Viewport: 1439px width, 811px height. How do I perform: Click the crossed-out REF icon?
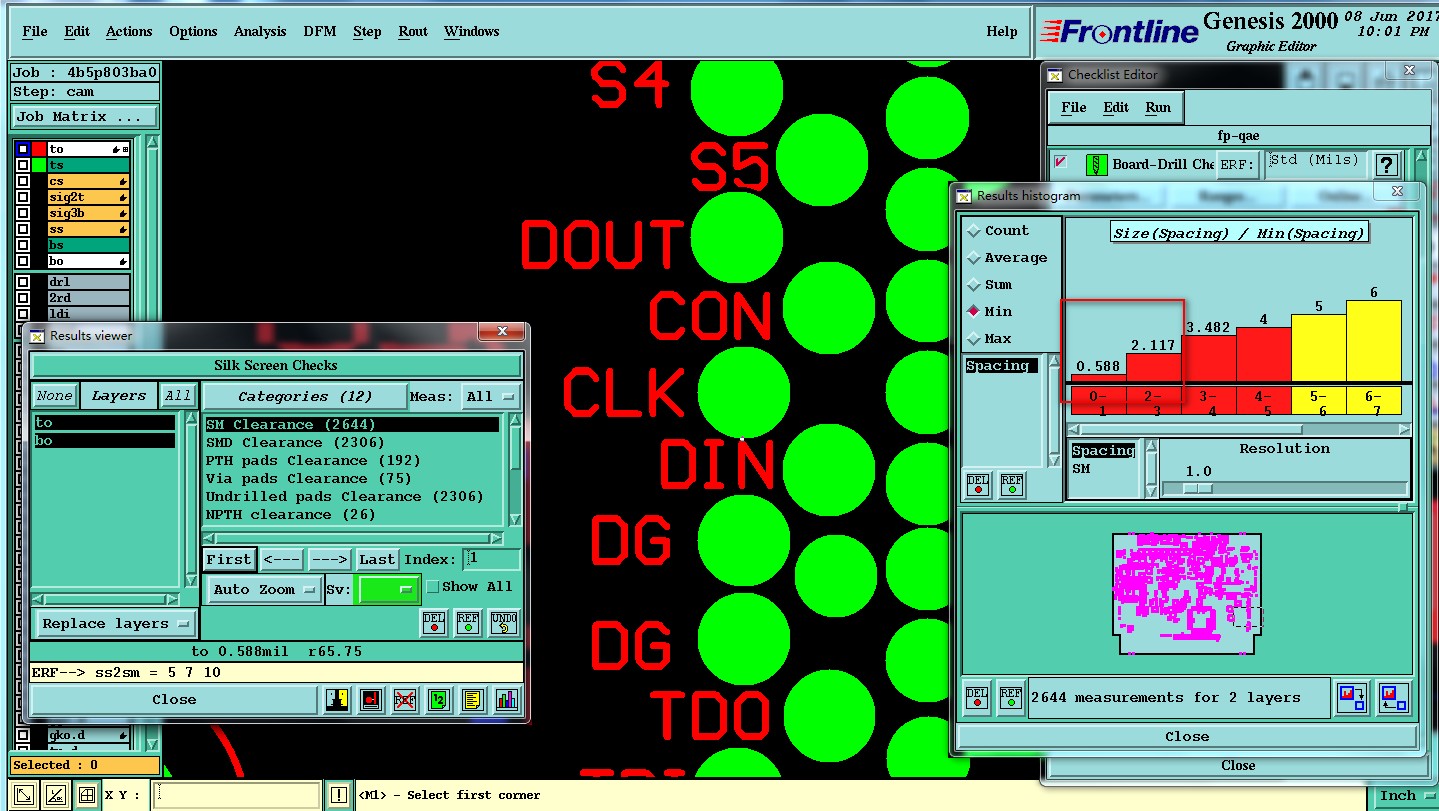(x=404, y=700)
